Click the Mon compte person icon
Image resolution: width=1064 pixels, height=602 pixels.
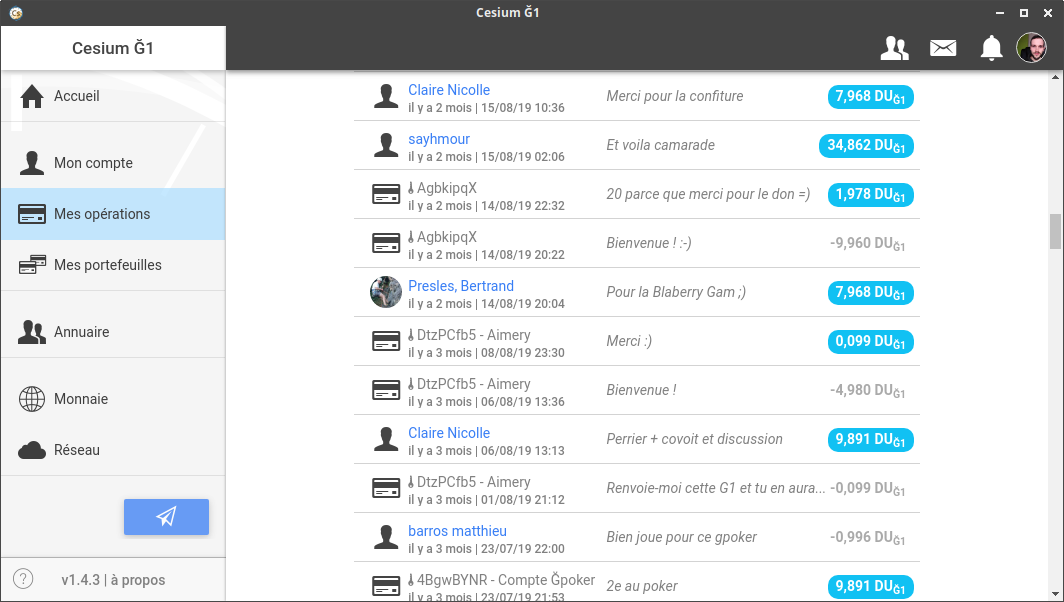[x=32, y=163]
